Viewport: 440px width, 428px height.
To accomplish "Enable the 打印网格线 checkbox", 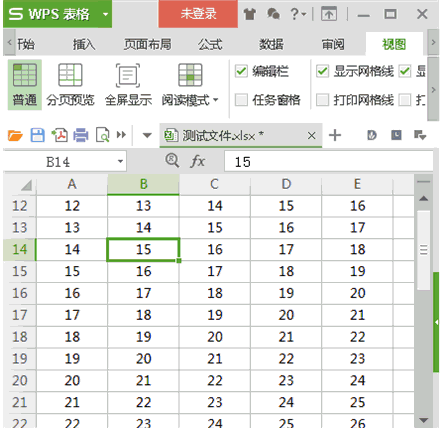I will [322, 100].
